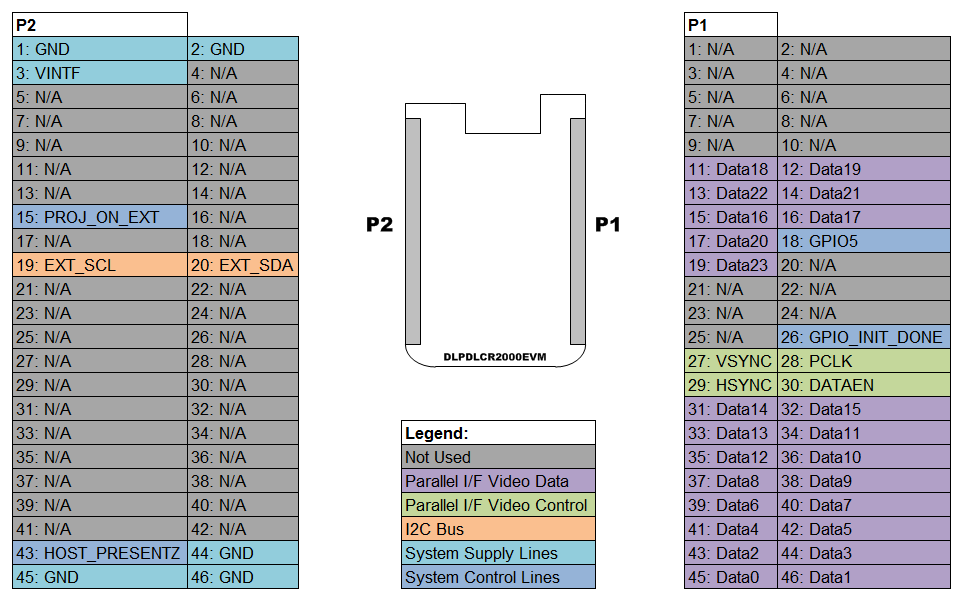Click the VINTF pin 3 cell
The image size is (964, 605).
(100, 73)
